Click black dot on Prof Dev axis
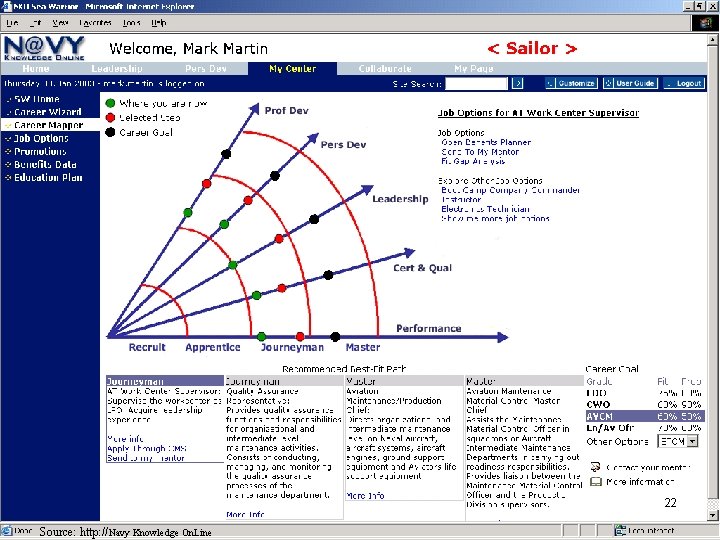The width and height of the screenshot is (720, 540). [226, 154]
